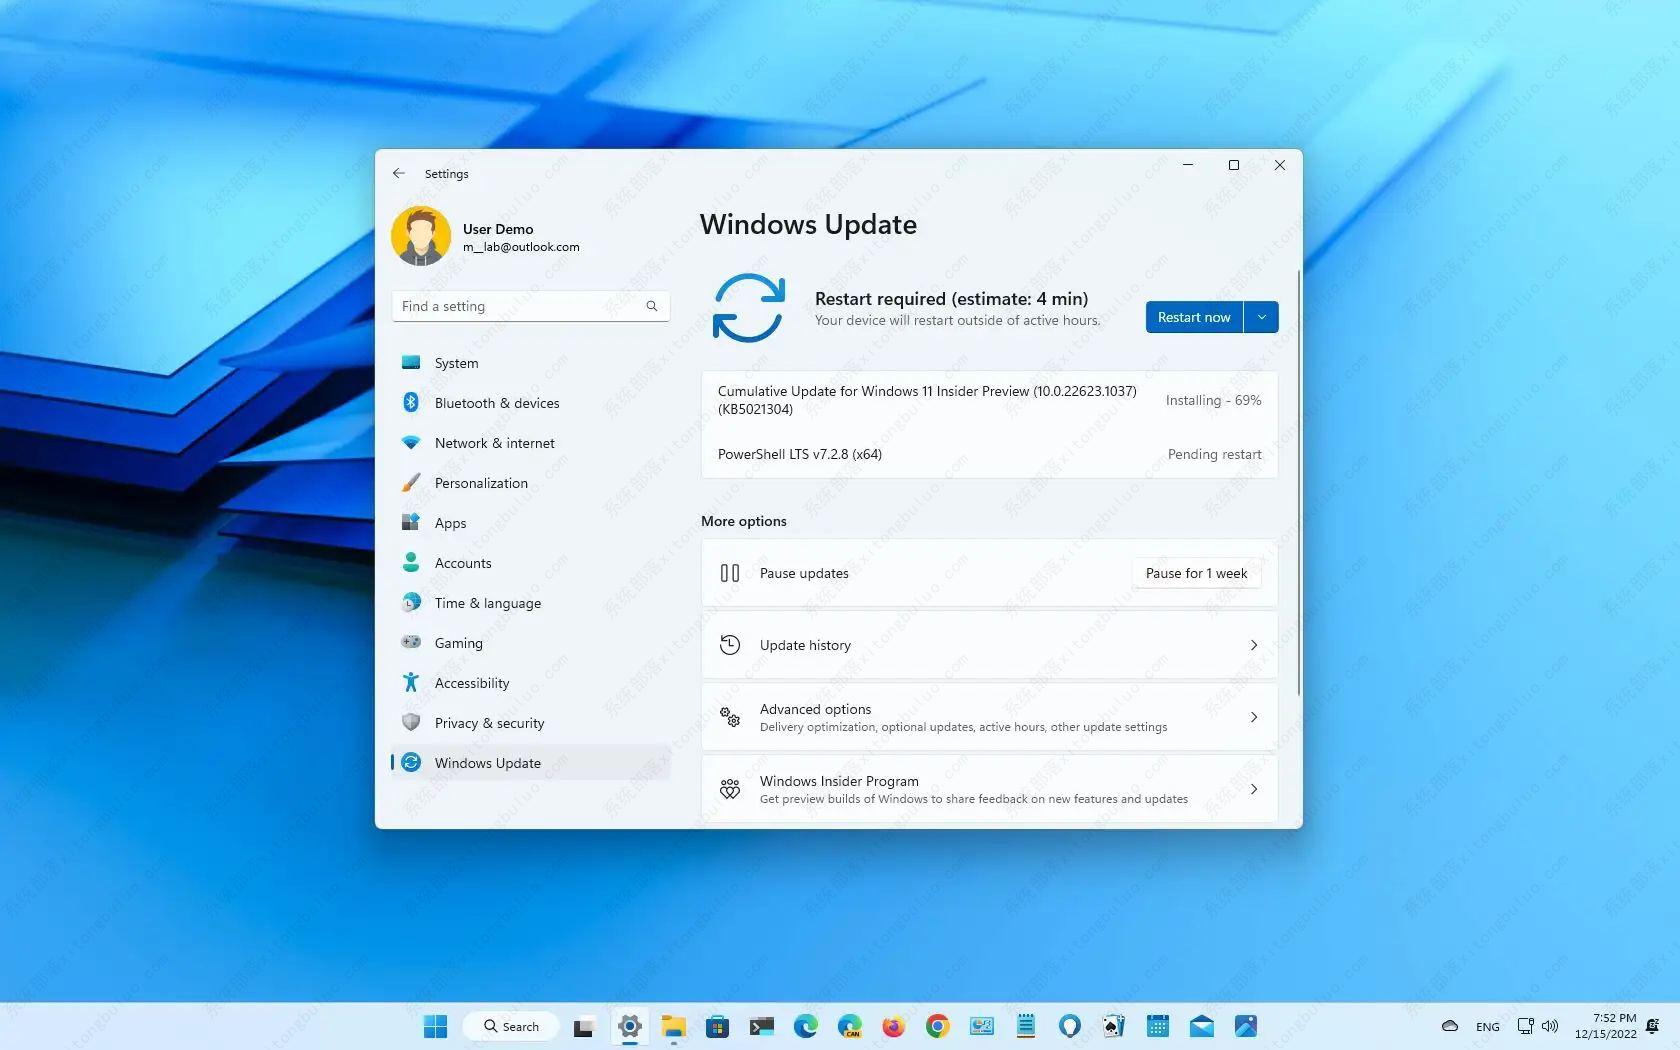Click the back arrow in Settings

point(399,173)
